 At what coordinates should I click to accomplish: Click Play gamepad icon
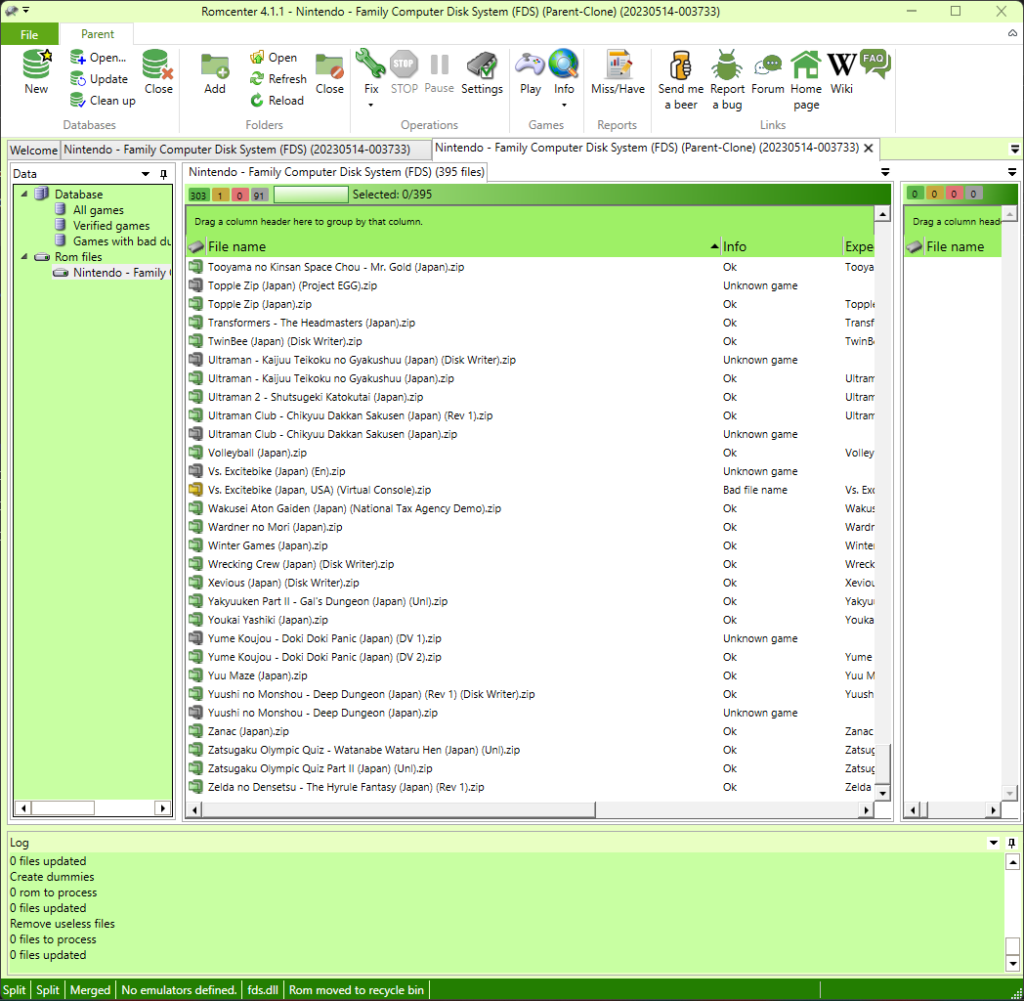[530, 72]
